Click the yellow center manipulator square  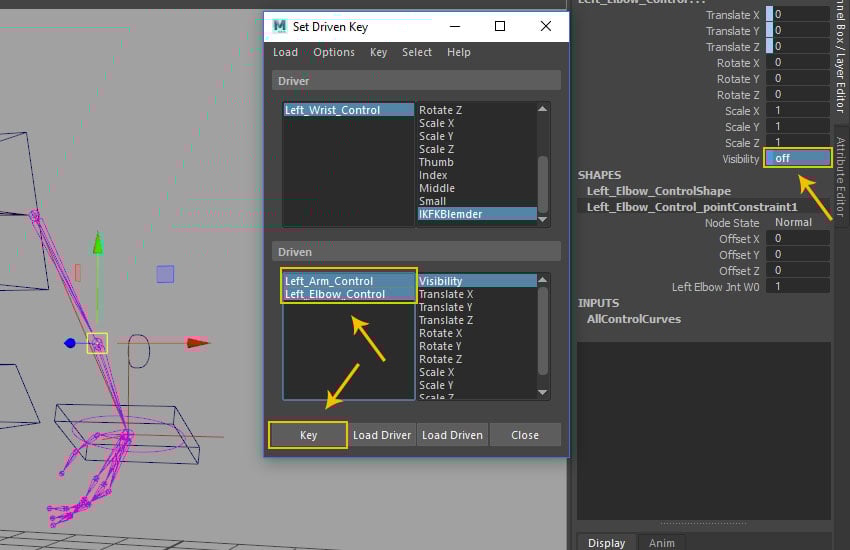pyautogui.click(x=97, y=343)
